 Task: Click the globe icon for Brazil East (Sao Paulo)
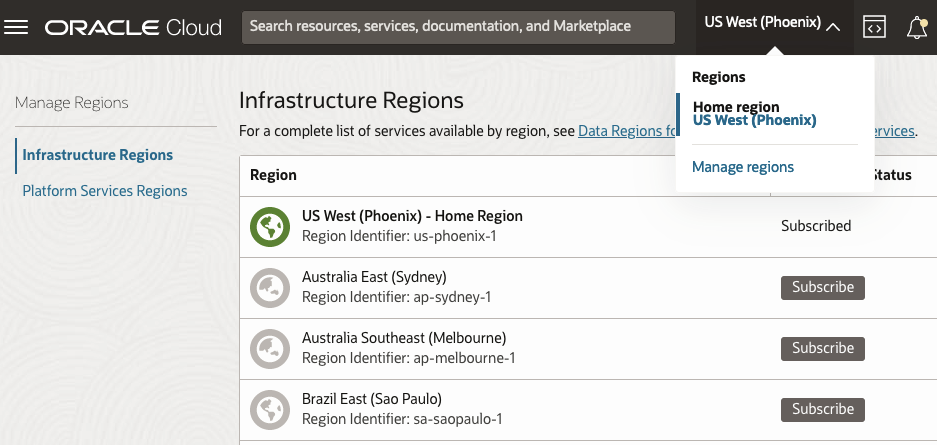[x=270, y=410]
